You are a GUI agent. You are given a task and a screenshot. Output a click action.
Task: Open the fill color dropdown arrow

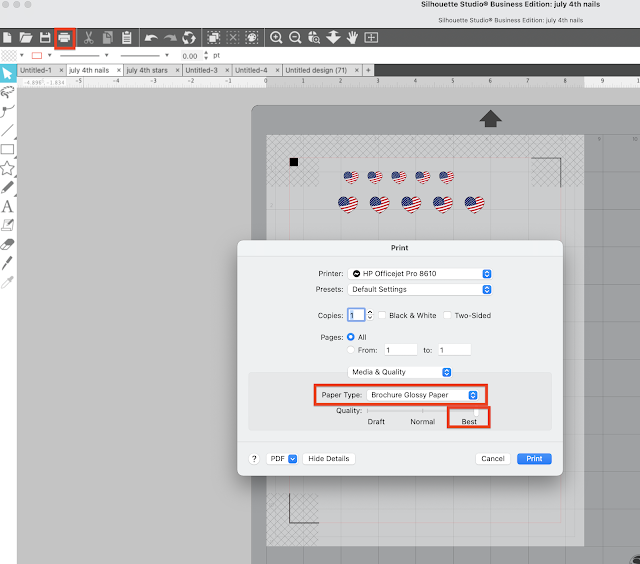click(22, 55)
